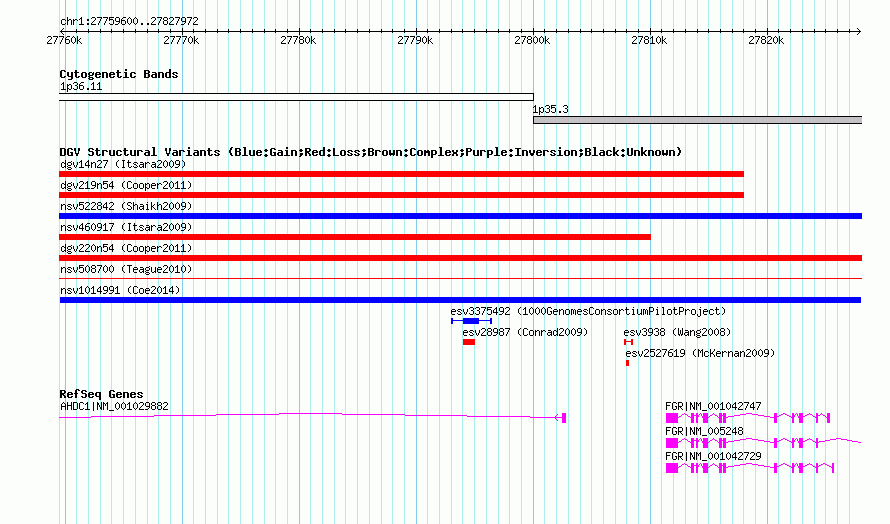Click the AHDC1 terminal exon block
Viewport: 890px width, 524px height.
pyautogui.click(x=564, y=418)
